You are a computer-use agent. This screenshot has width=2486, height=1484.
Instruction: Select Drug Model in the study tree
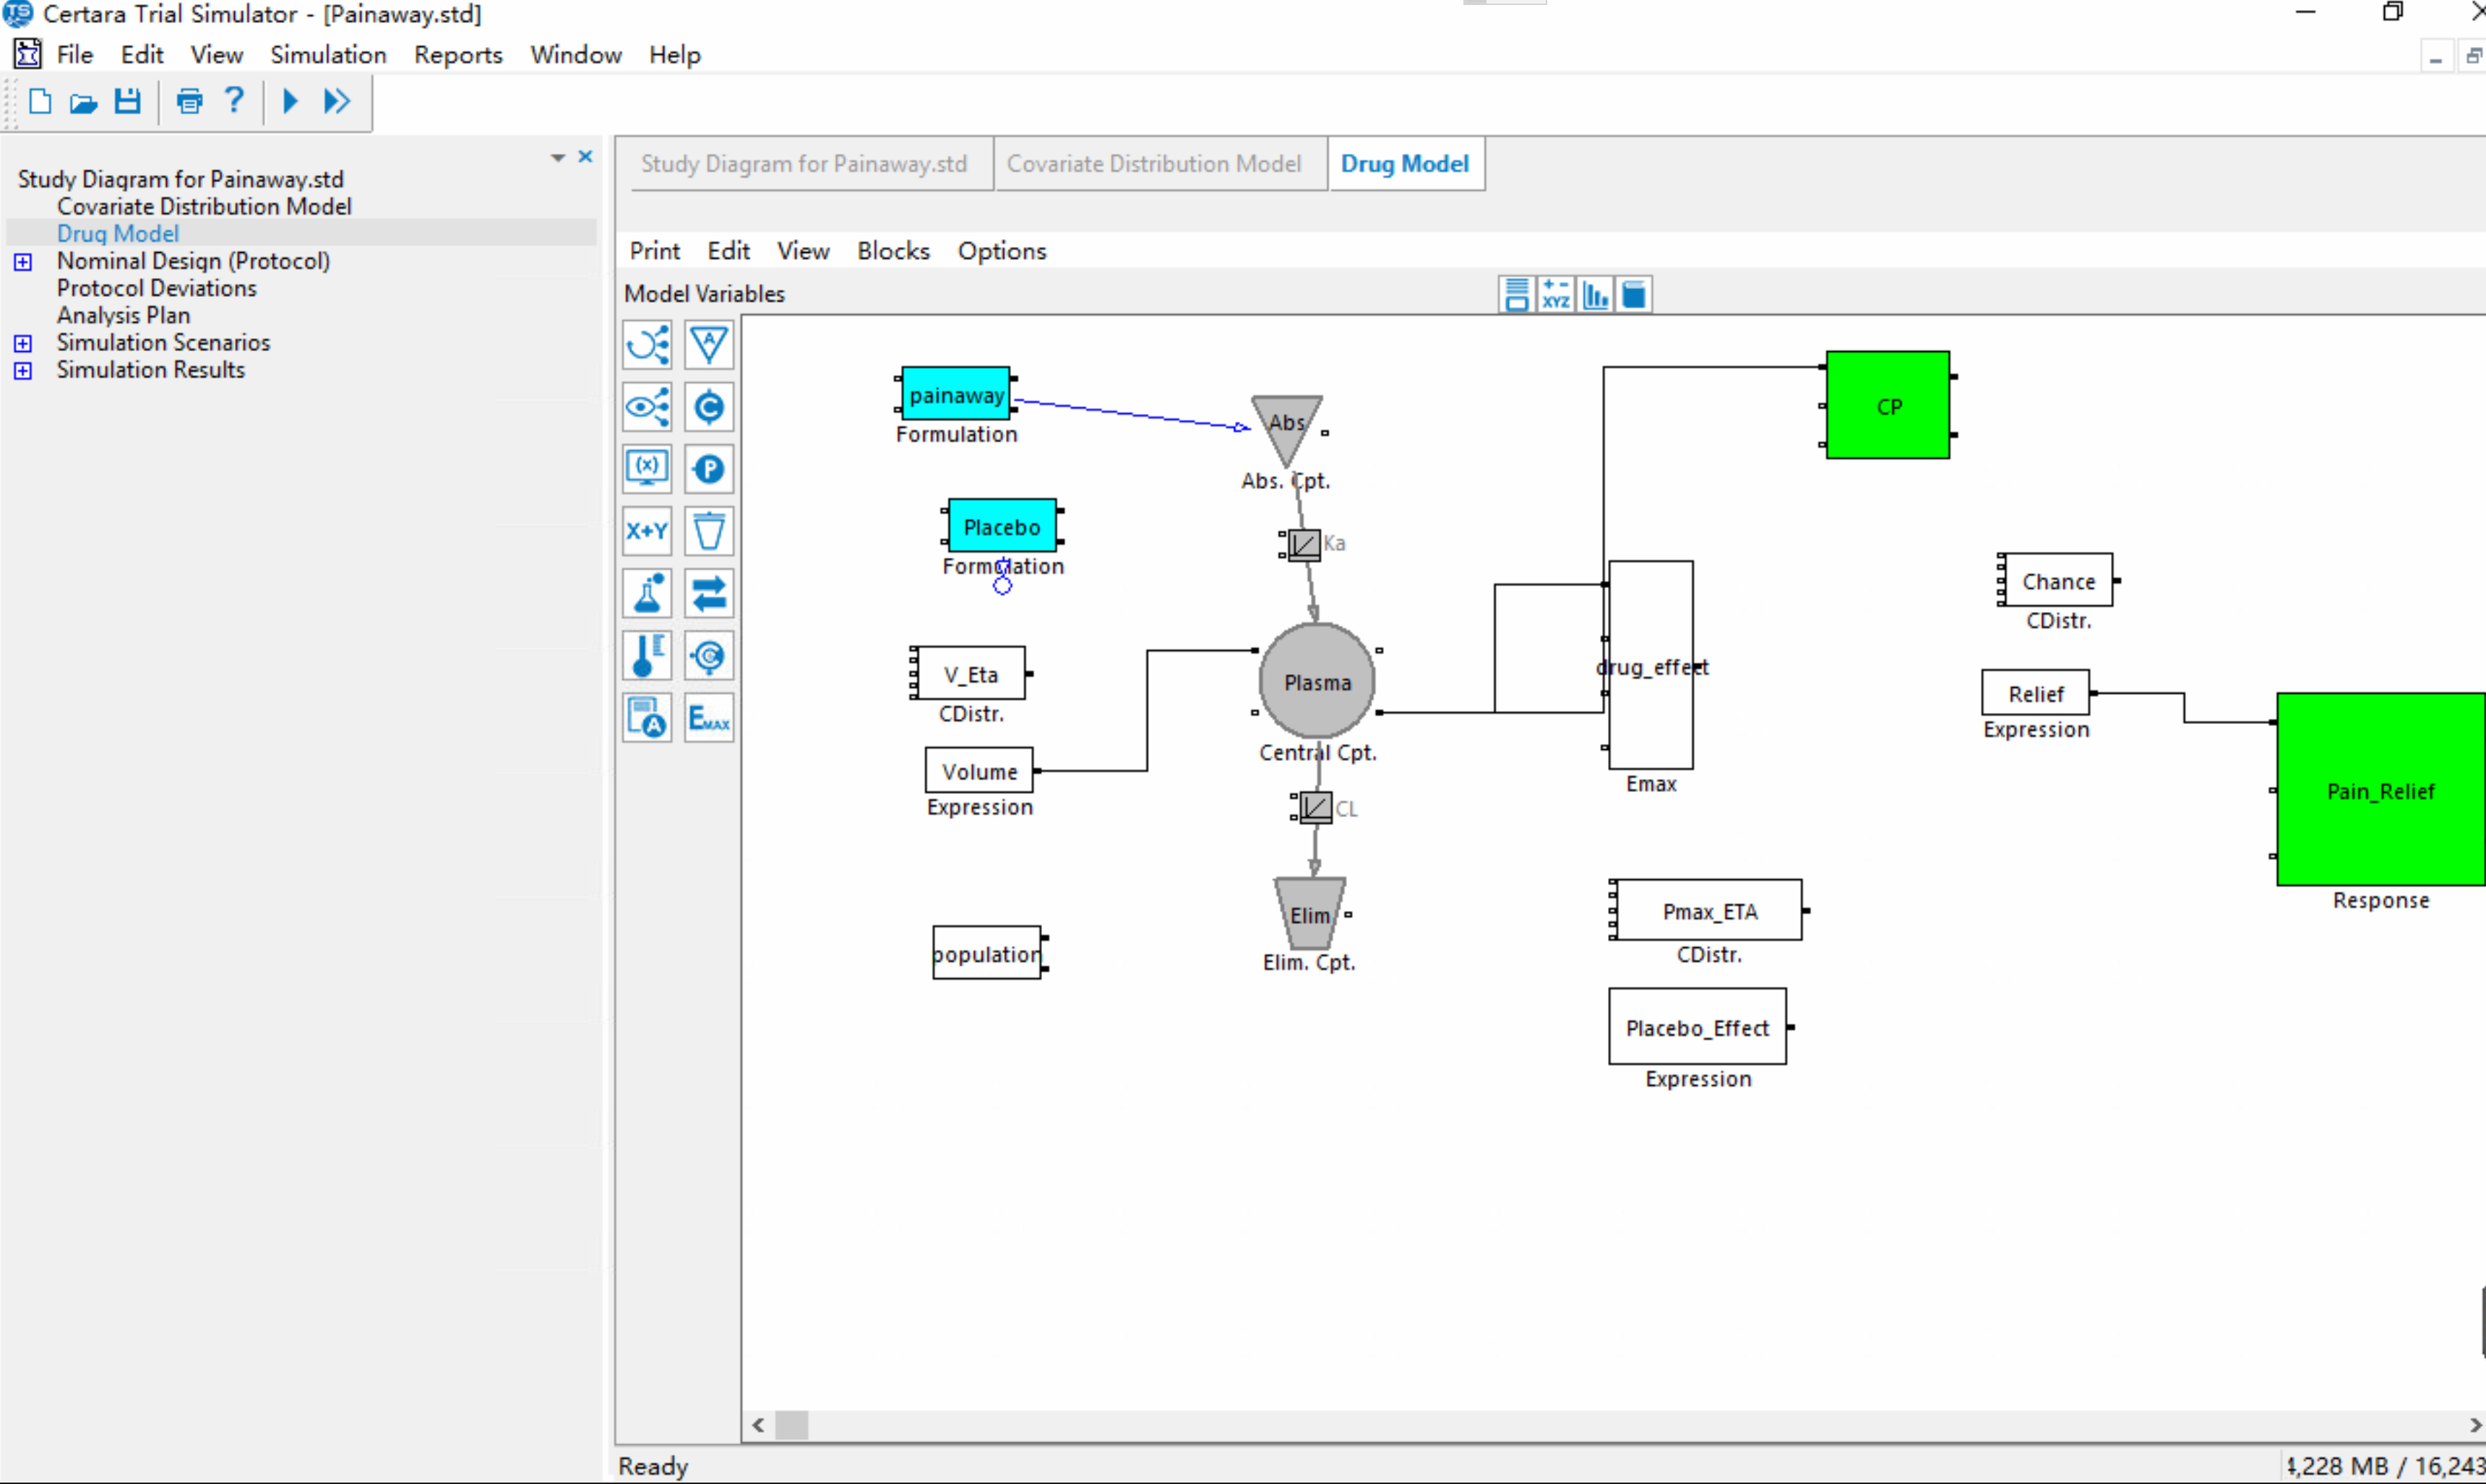pyautogui.click(x=118, y=234)
